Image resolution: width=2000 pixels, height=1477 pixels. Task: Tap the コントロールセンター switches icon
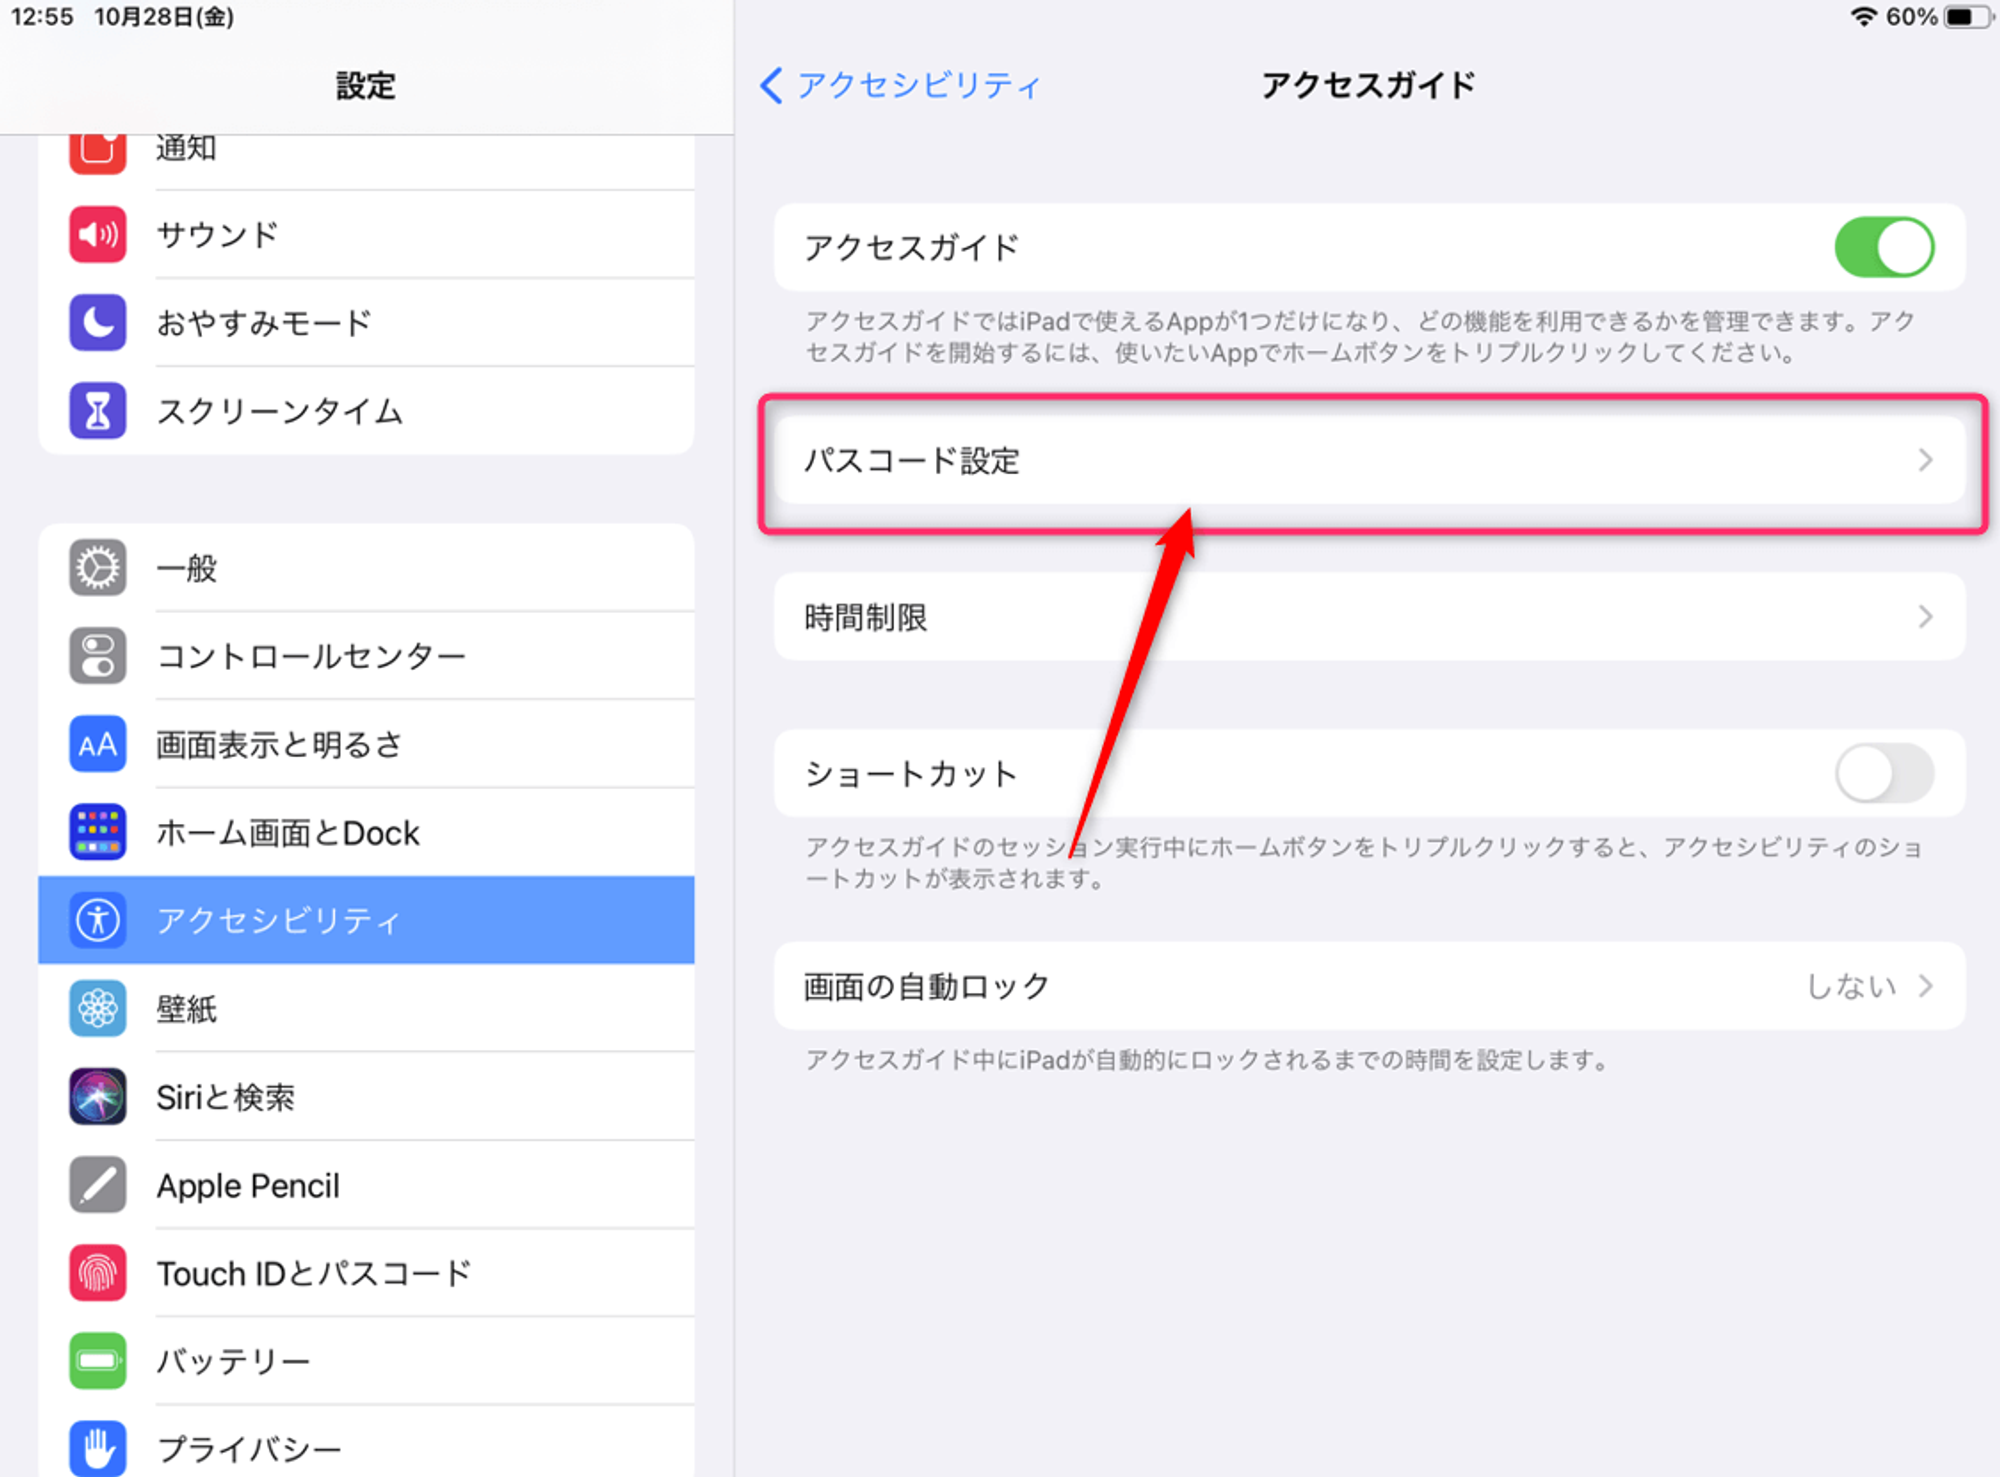pos(97,655)
